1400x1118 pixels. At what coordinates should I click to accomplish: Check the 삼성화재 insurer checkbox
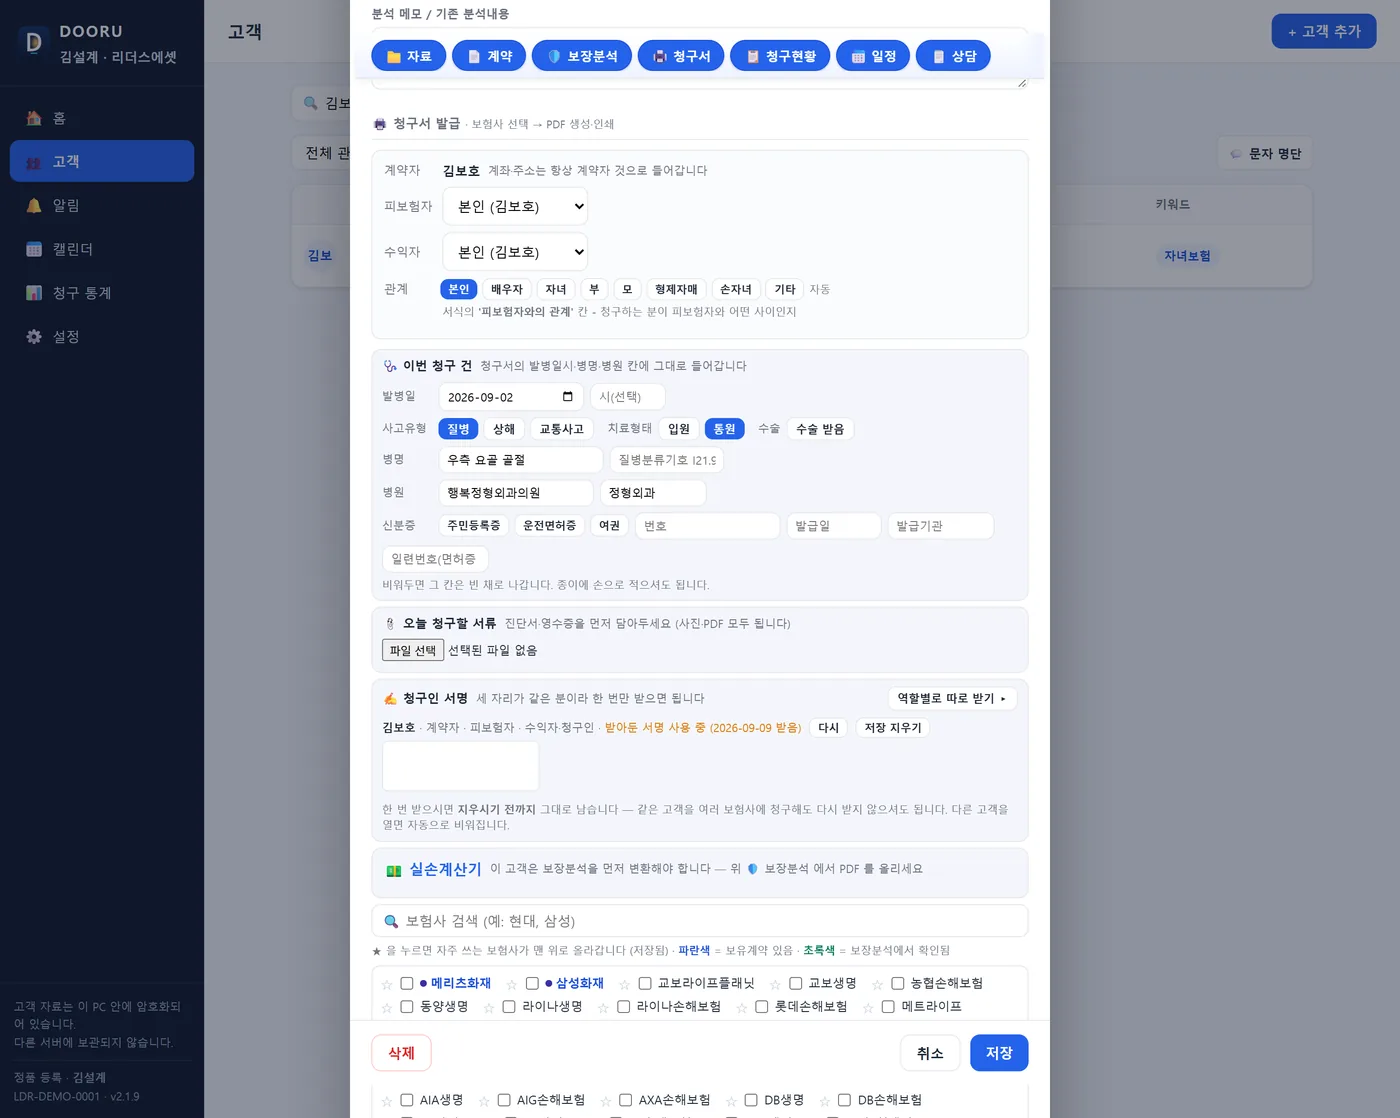pyautogui.click(x=532, y=983)
